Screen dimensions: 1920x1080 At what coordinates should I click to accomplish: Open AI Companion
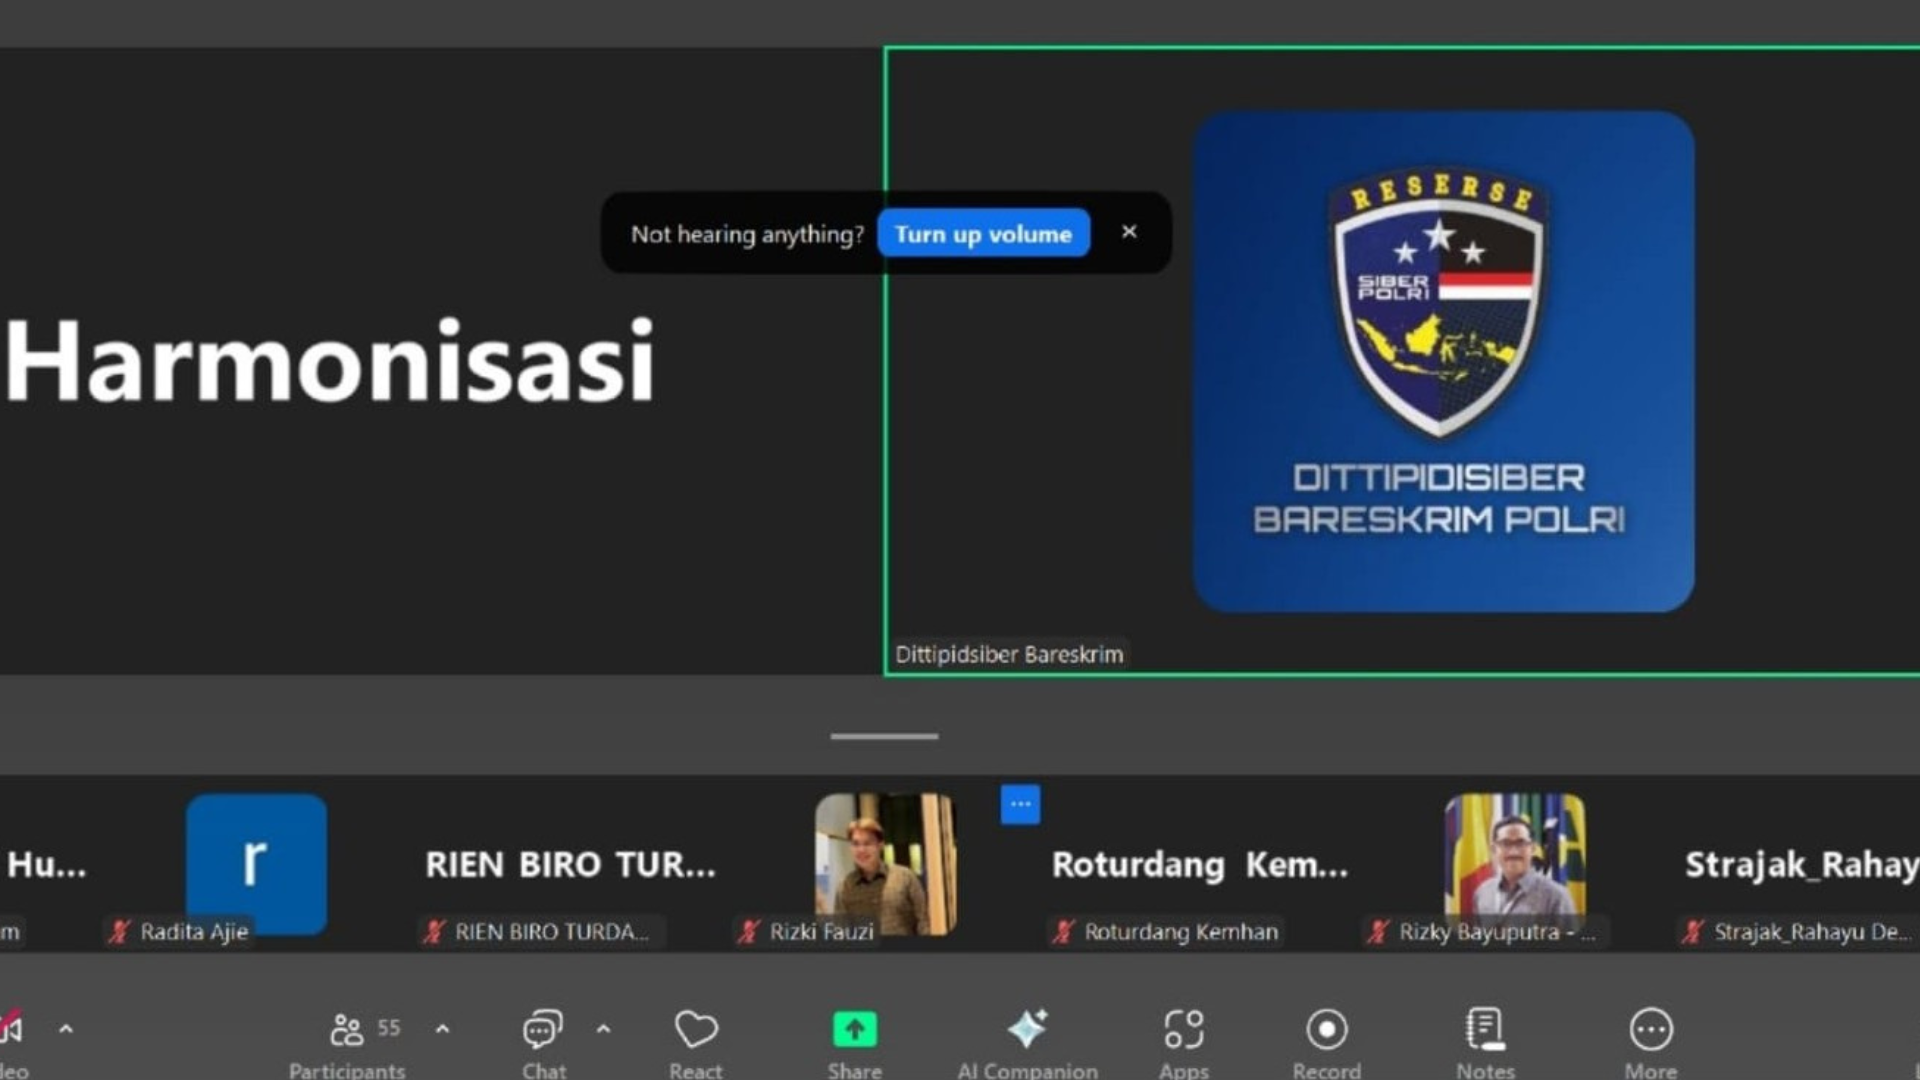tap(1027, 1043)
